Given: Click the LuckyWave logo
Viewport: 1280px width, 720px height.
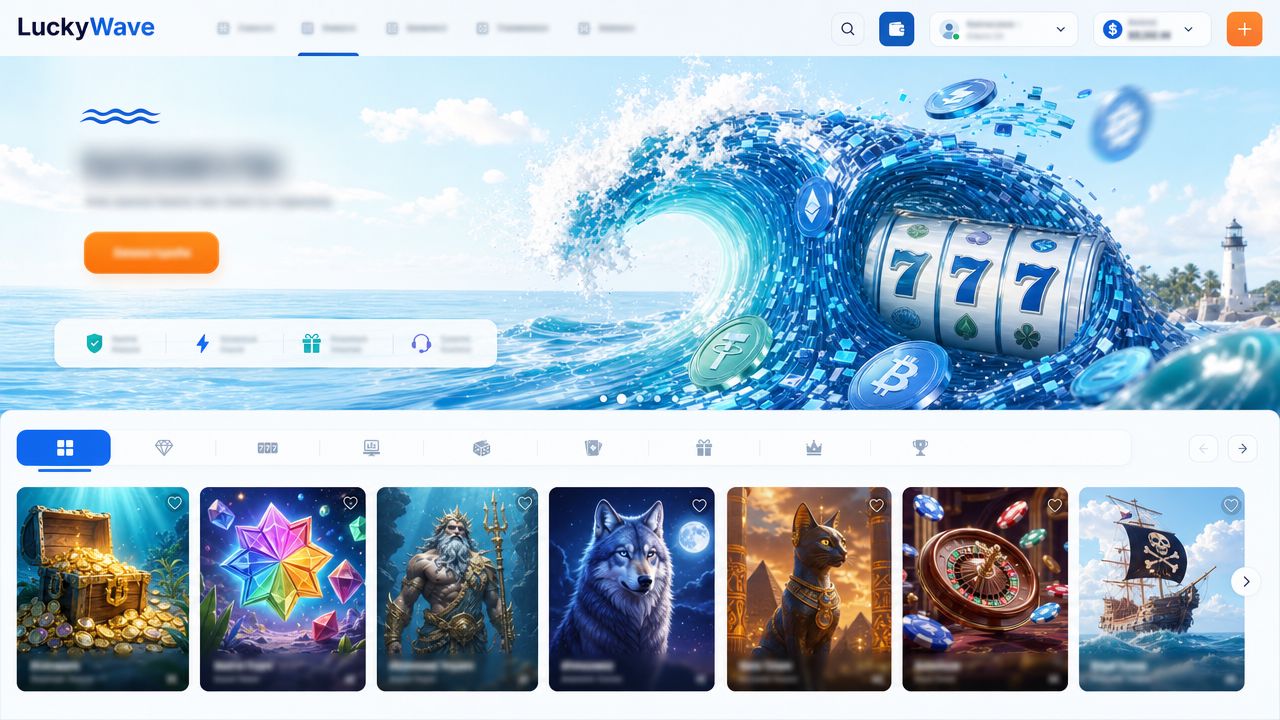Looking at the screenshot, I should click(86, 28).
